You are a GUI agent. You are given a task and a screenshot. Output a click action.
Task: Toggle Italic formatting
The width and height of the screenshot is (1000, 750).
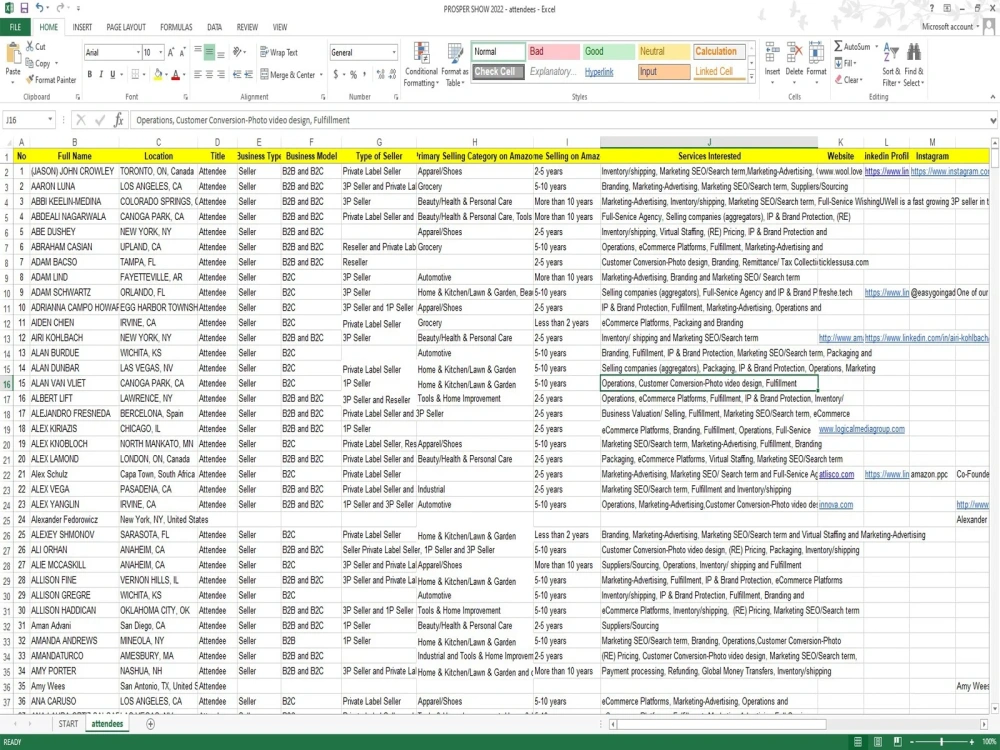(101, 75)
